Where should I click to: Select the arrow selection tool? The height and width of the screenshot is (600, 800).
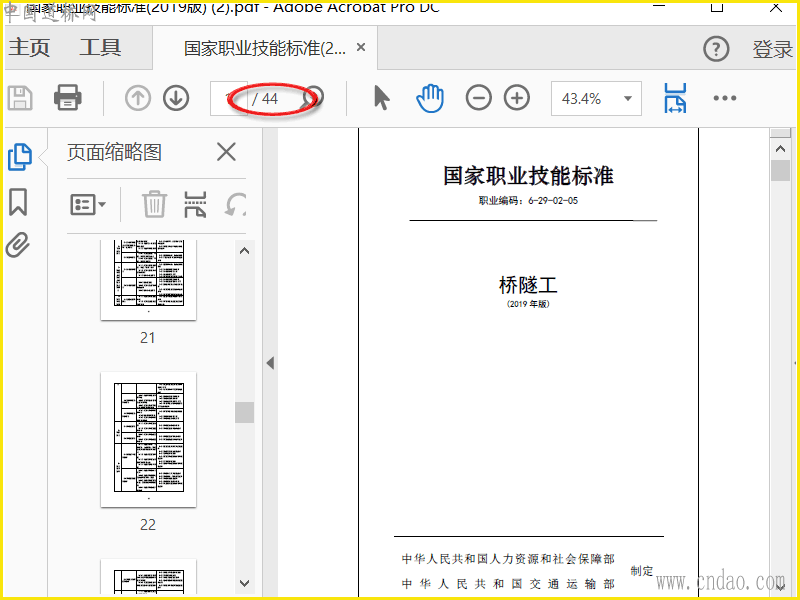(x=382, y=98)
